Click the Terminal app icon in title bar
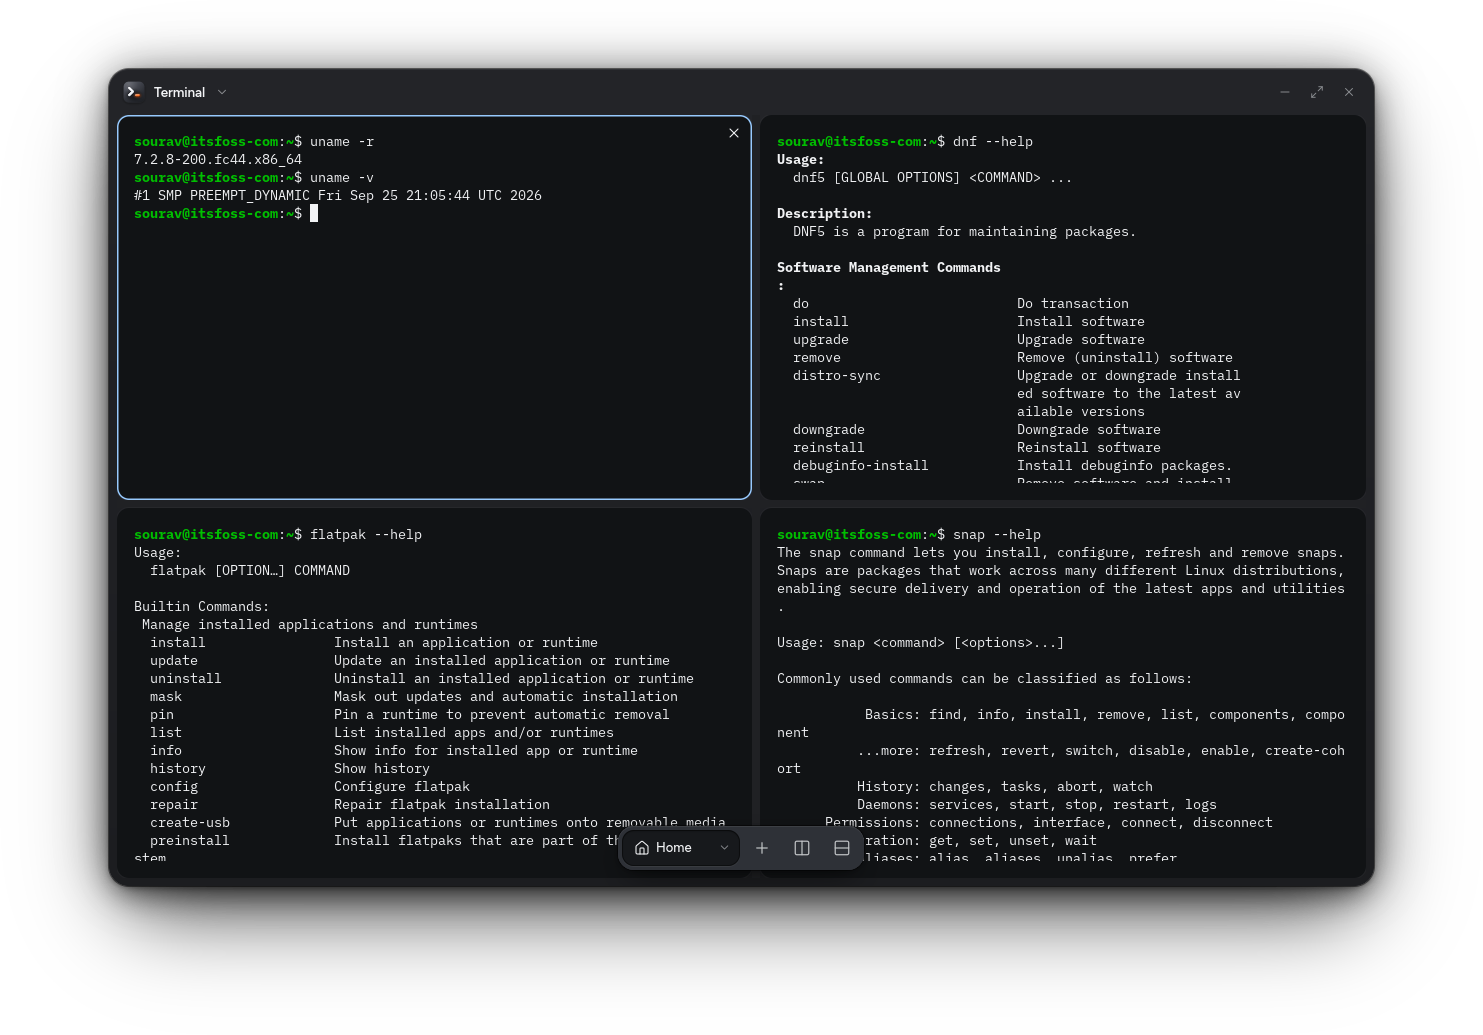Screen dimensions: 1483x1035 click(134, 92)
